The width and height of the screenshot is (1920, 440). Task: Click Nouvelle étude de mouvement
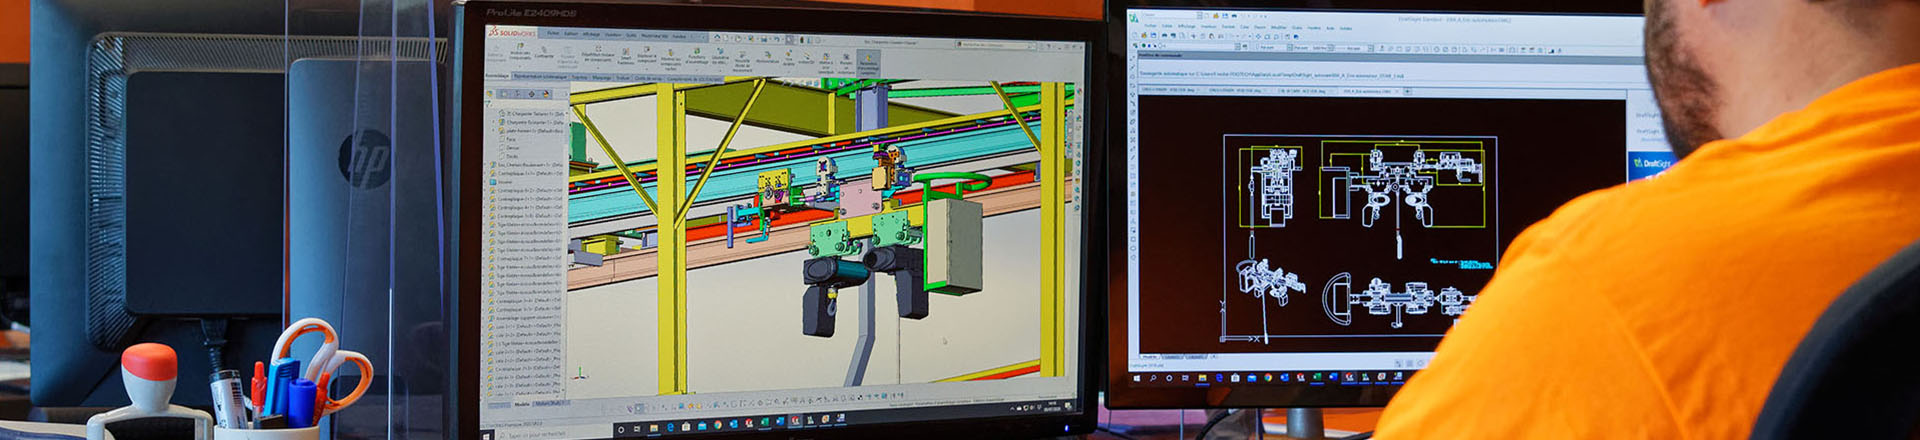click(742, 62)
